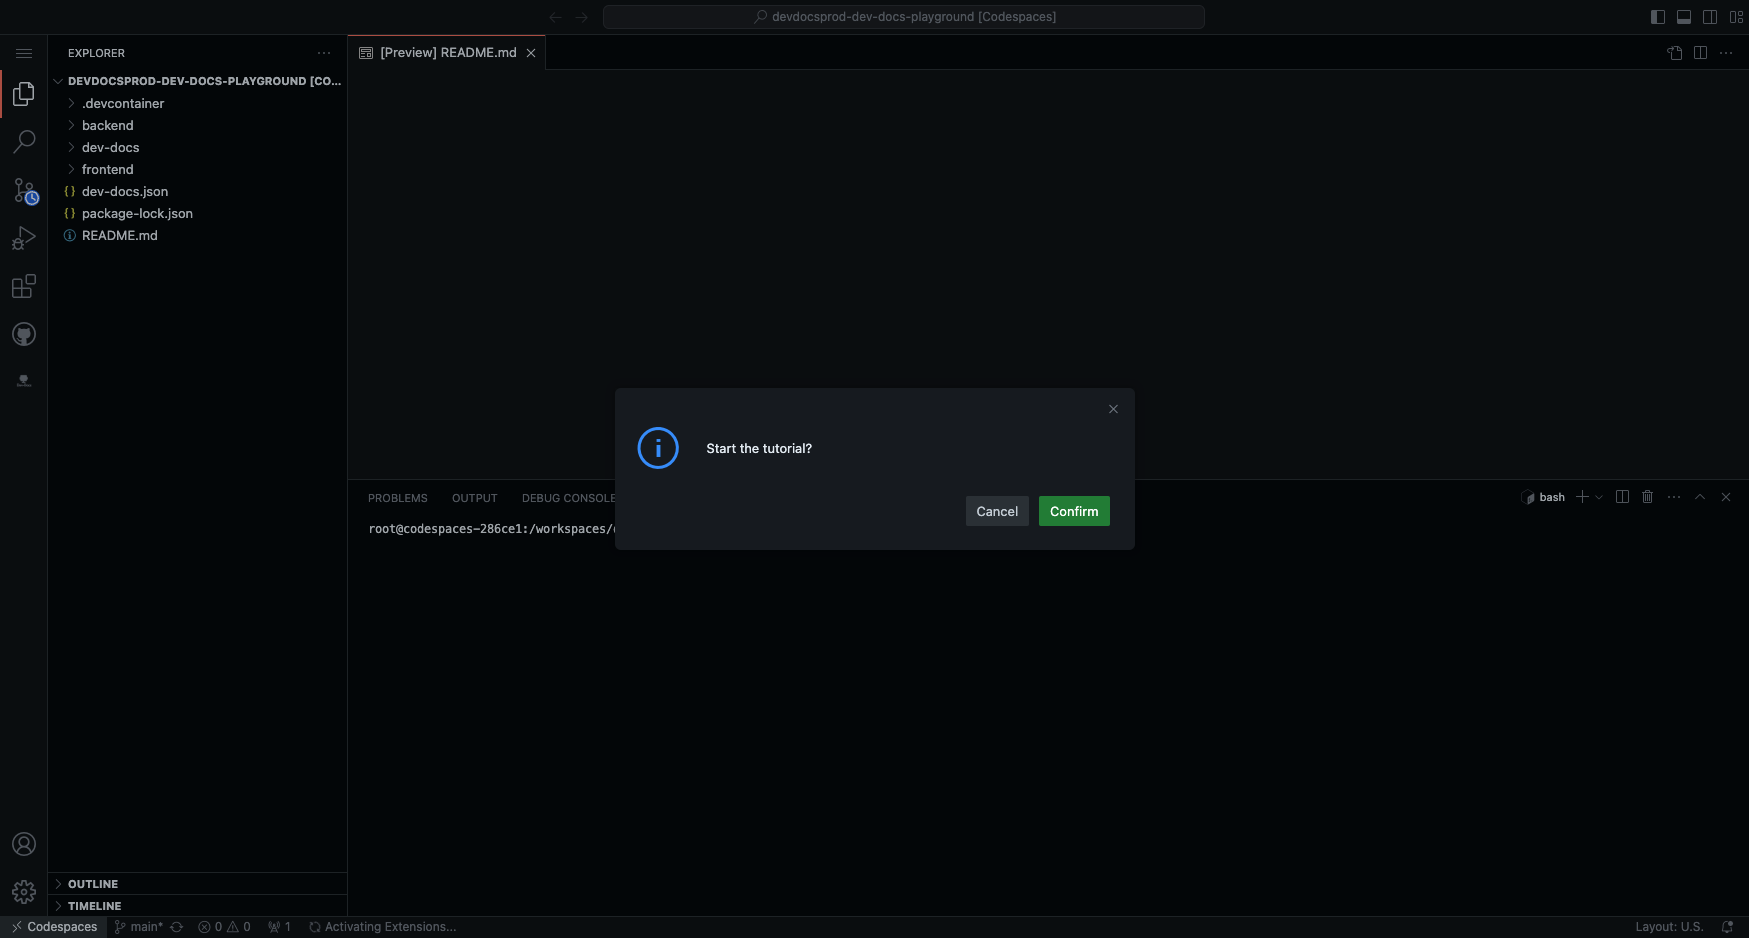Open the GitHub panel icon
The image size is (1749, 938).
pyautogui.click(x=24, y=335)
